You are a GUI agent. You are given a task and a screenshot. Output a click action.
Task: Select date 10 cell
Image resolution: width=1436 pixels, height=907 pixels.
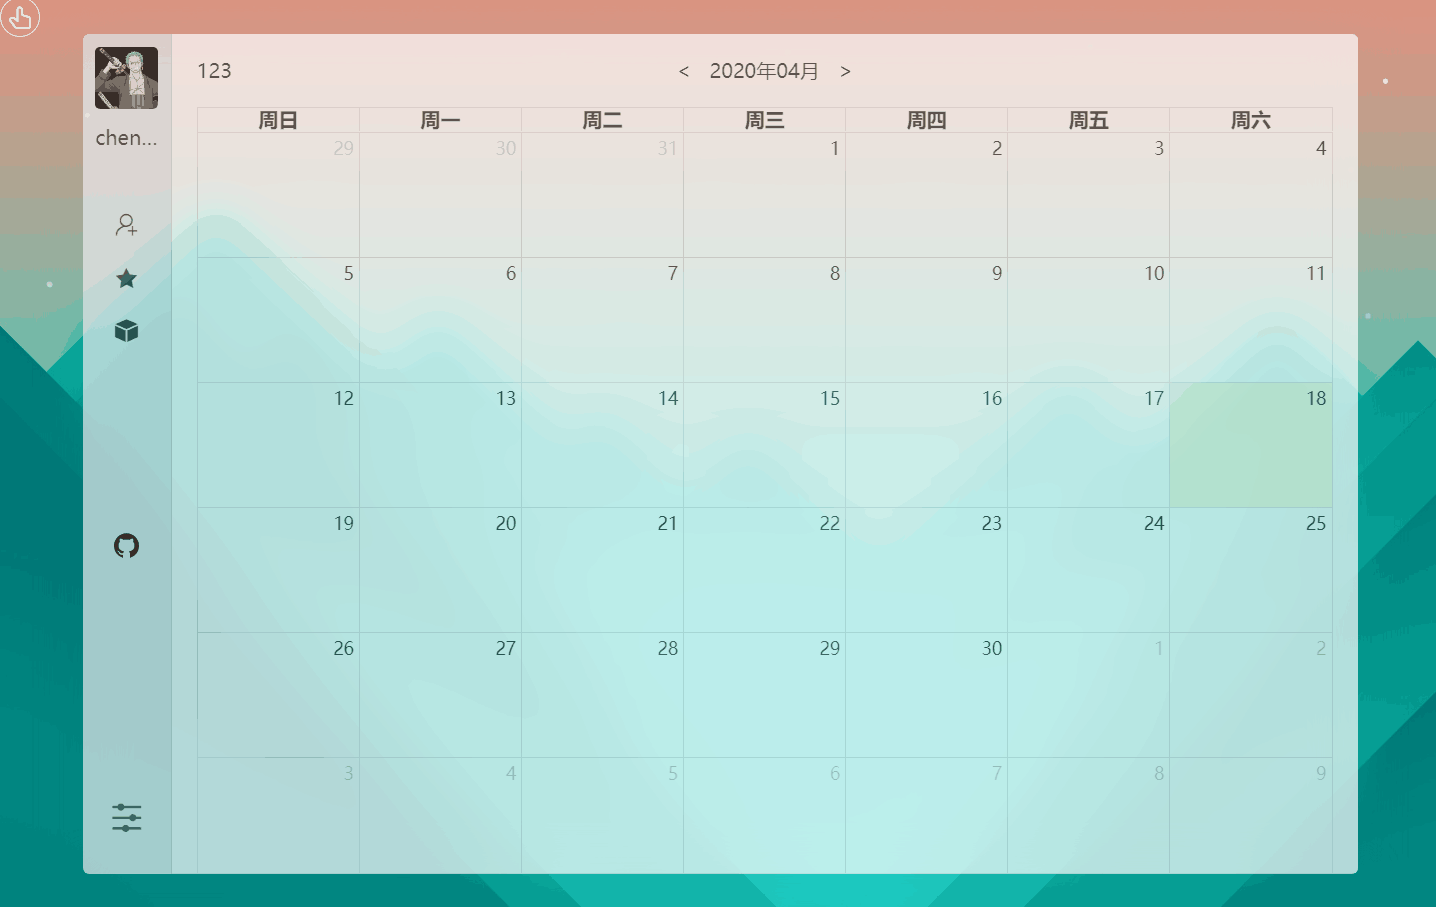1088,320
